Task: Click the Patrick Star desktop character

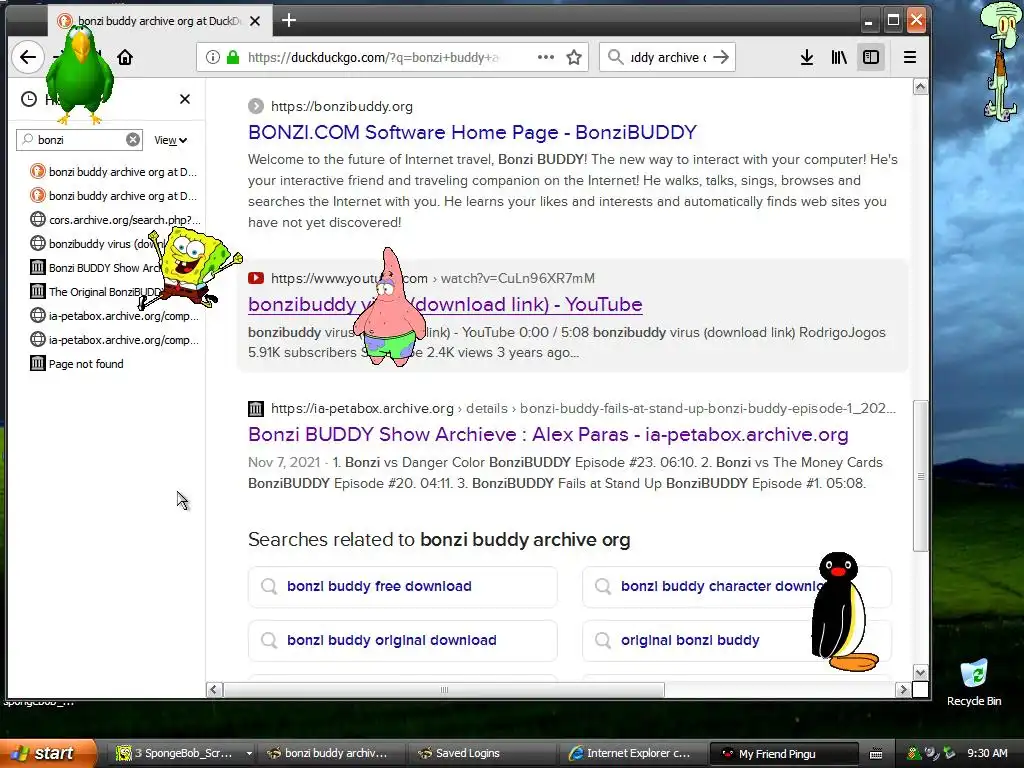Action: (x=389, y=307)
